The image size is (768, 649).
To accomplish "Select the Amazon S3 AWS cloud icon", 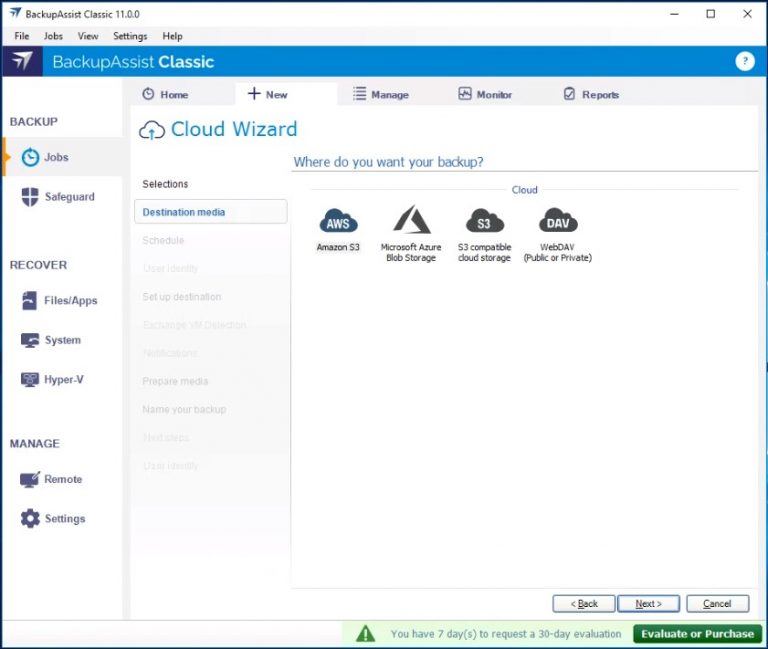I will [338, 222].
